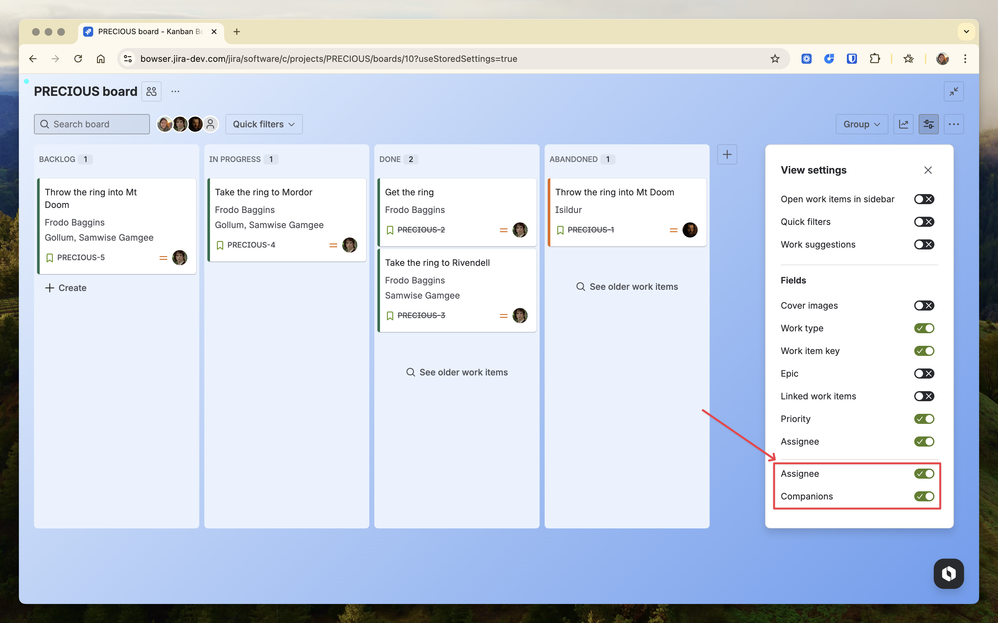Close the PRECIOUS board browser tab
The height and width of the screenshot is (623, 998).
tap(214, 31)
